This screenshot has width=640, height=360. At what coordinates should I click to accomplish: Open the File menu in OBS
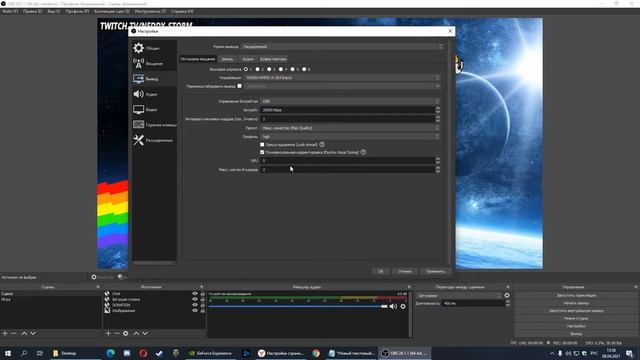click(10, 11)
